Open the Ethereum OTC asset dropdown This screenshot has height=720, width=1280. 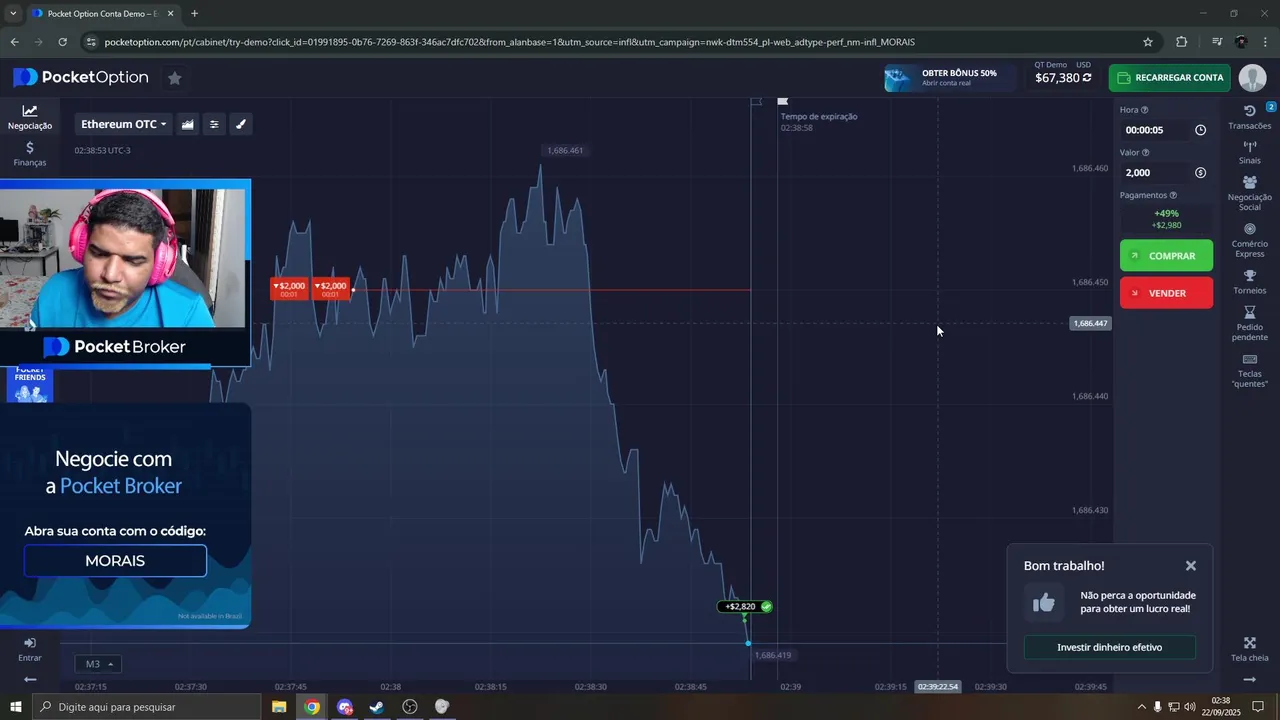tap(124, 124)
